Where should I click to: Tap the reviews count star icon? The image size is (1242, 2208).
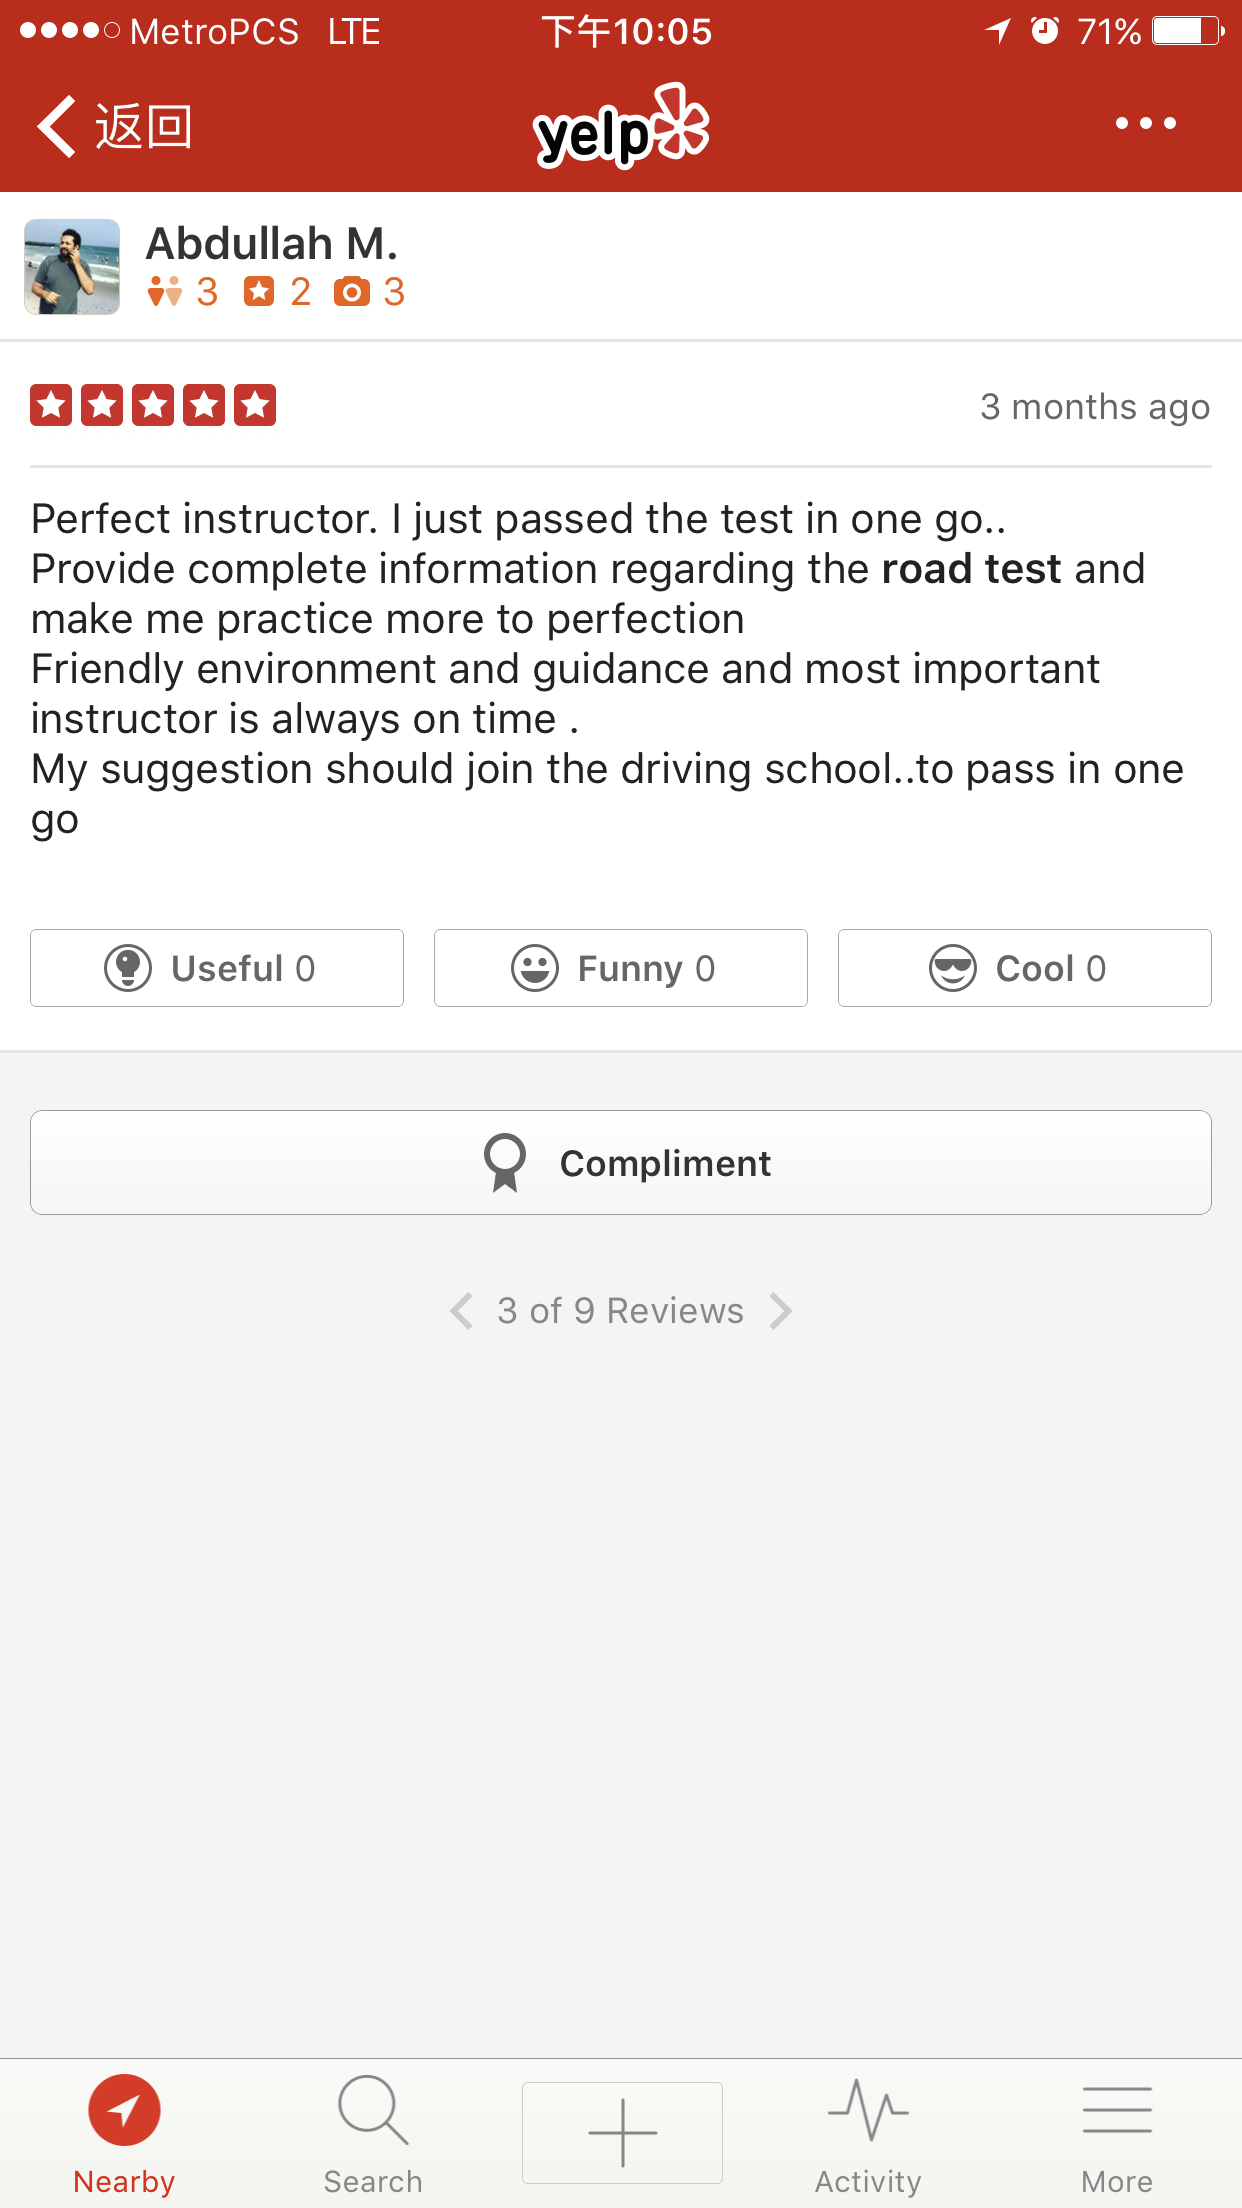[x=259, y=292]
